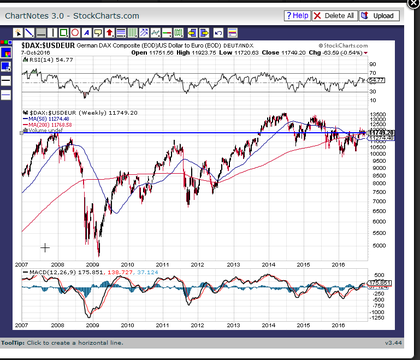Select the green vertical cycle lines tool
This screenshot has width=420, height=360.
(132, 33)
